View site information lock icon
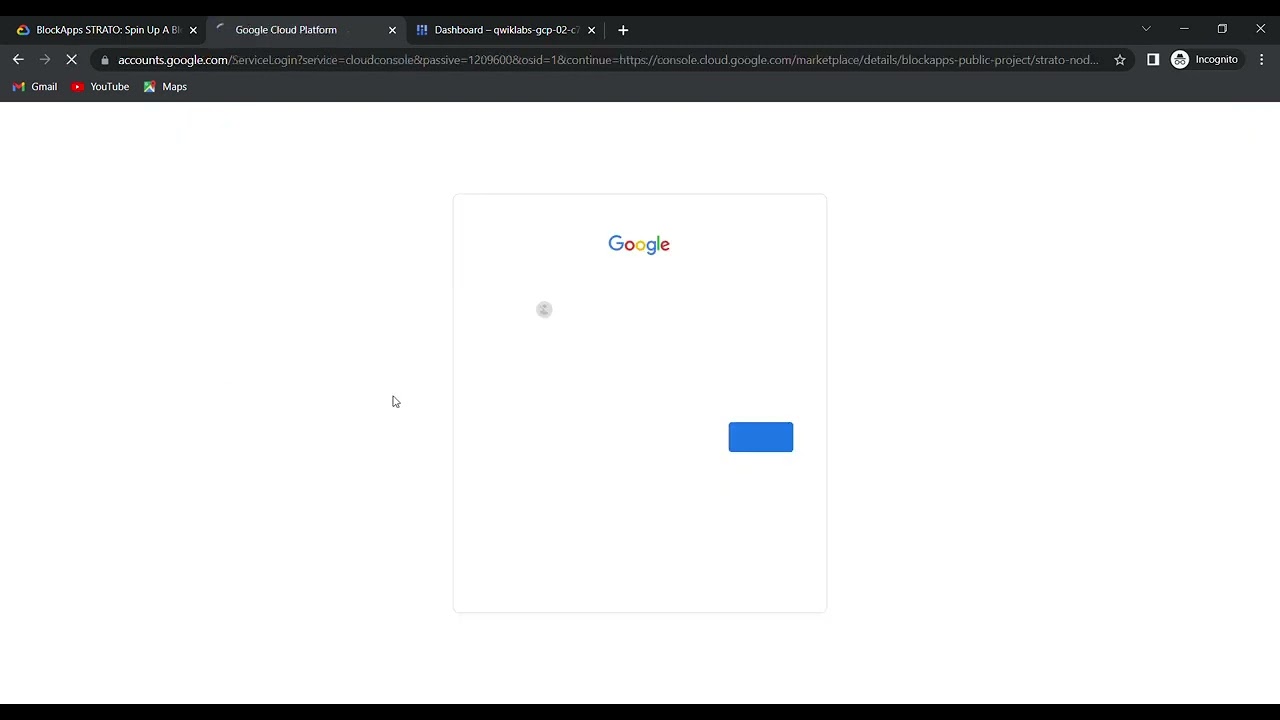The width and height of the screenshot is (1280, 720). 105,60
